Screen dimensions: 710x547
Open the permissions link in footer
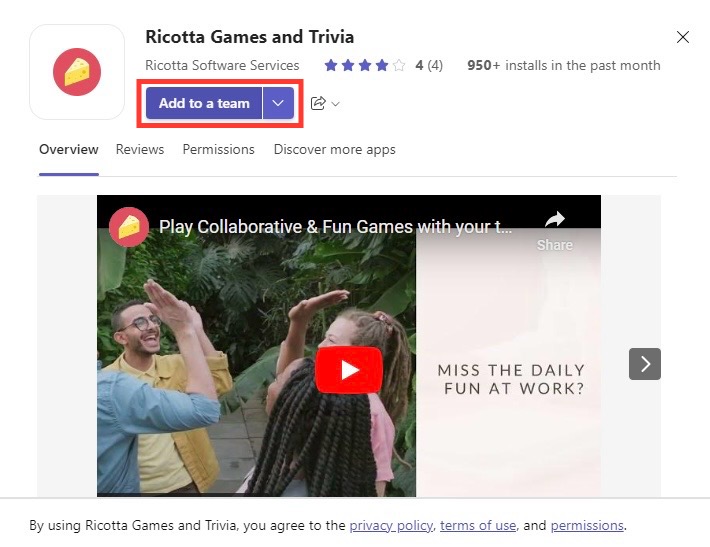pos(587,525)
